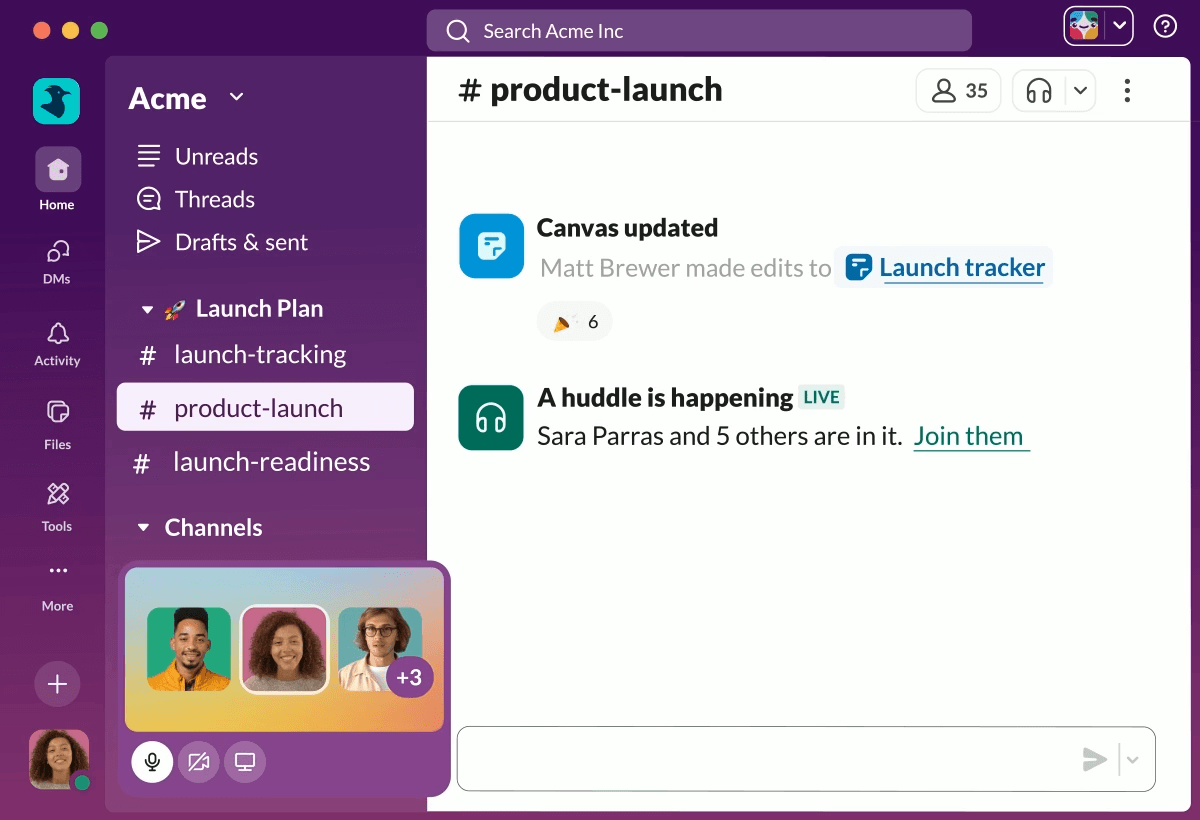
Task: View the 35 channel members
Action: pos(958,91)
